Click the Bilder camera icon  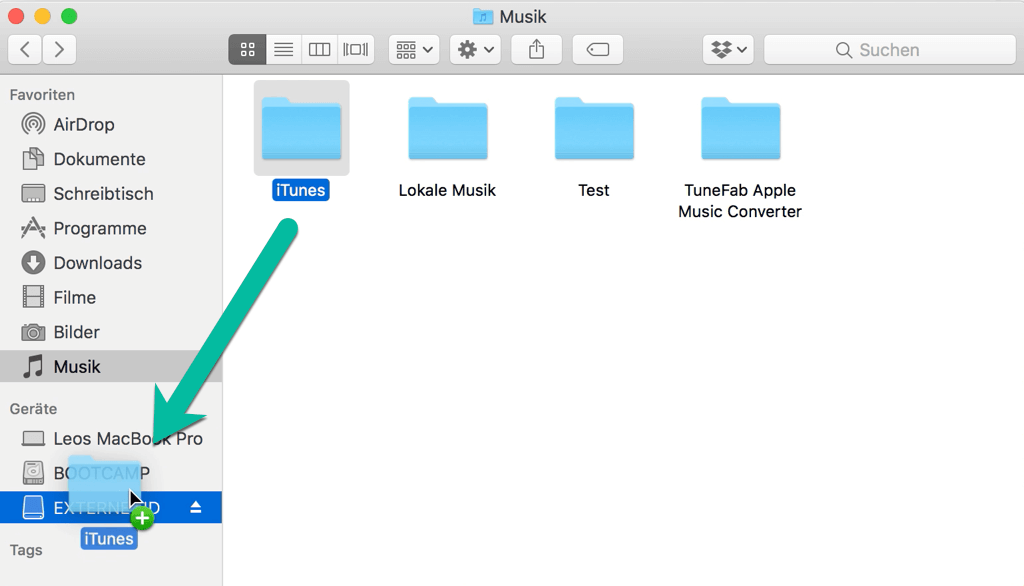pyautogui.click(x=33, y=333)
